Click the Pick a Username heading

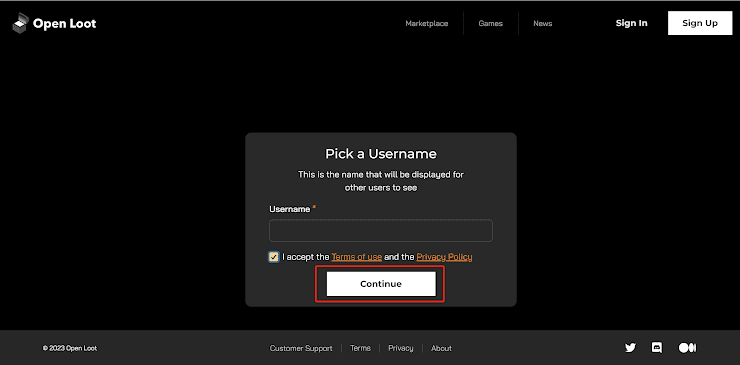point(381,153)
